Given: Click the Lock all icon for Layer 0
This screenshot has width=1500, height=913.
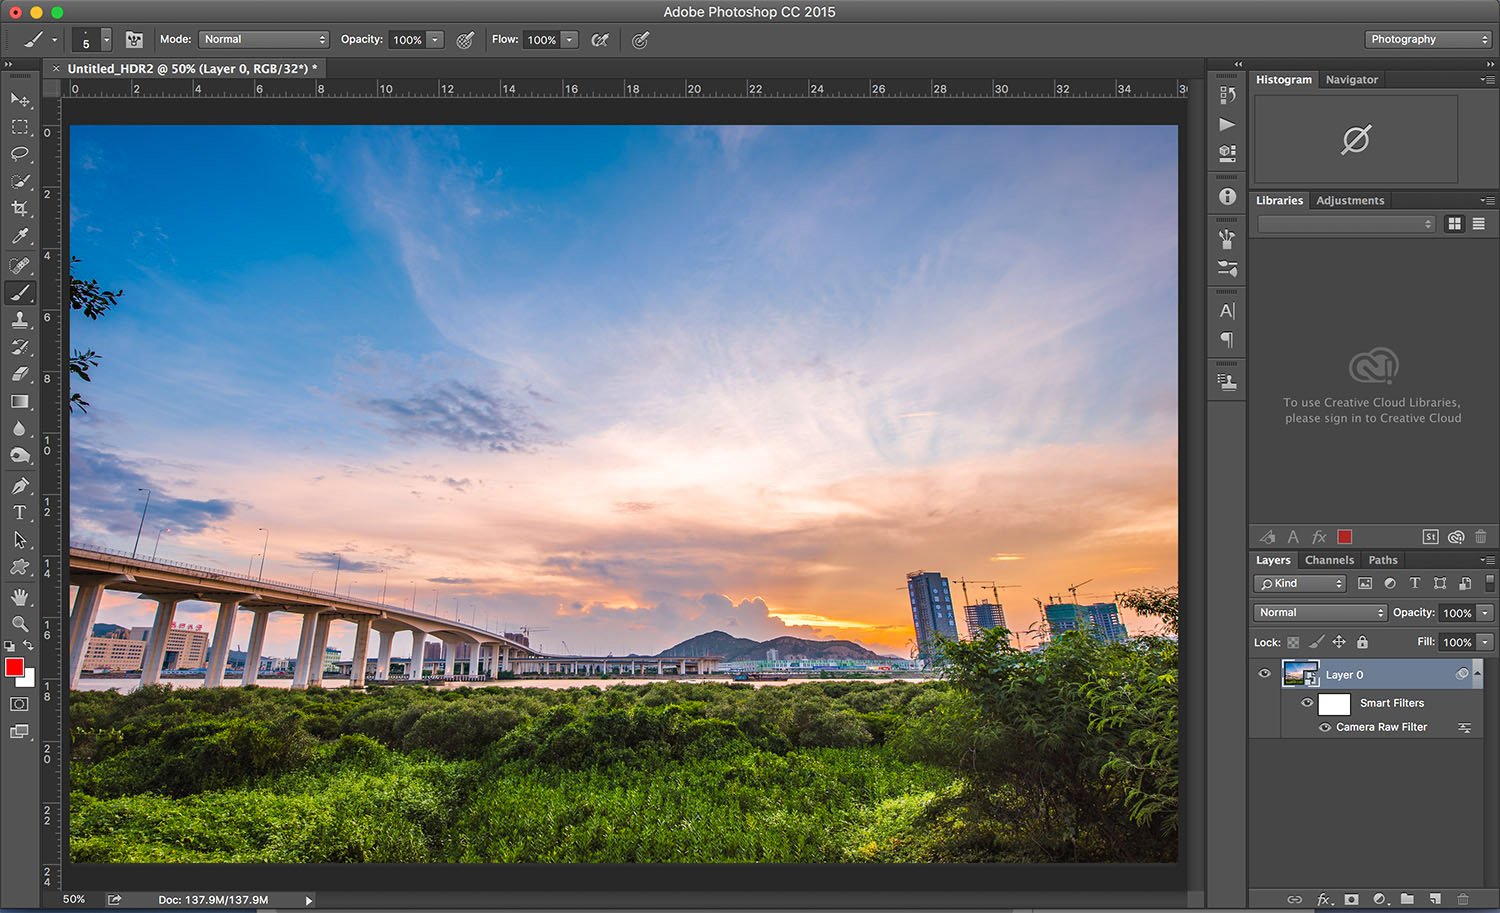Looking at the screenshot, I should (1362, 642).
